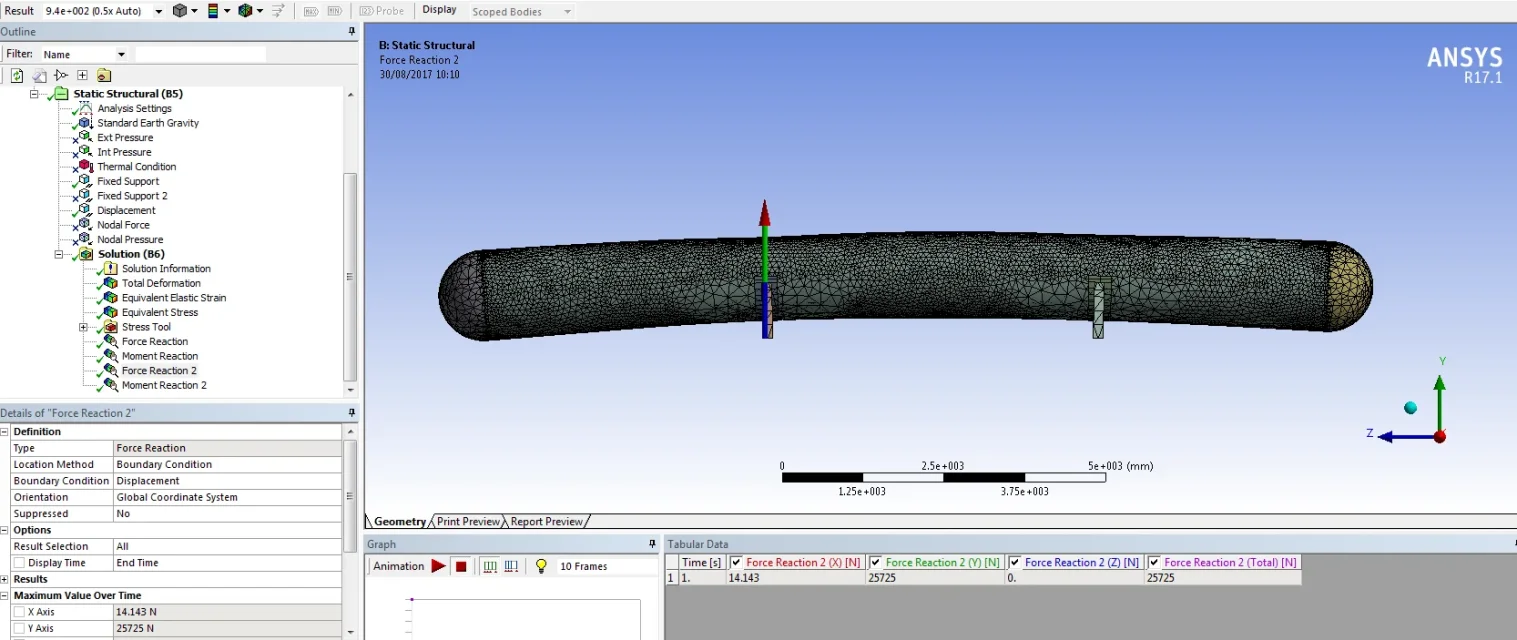Click the folder icon in Outline toolbar

(x=104, y=75)
